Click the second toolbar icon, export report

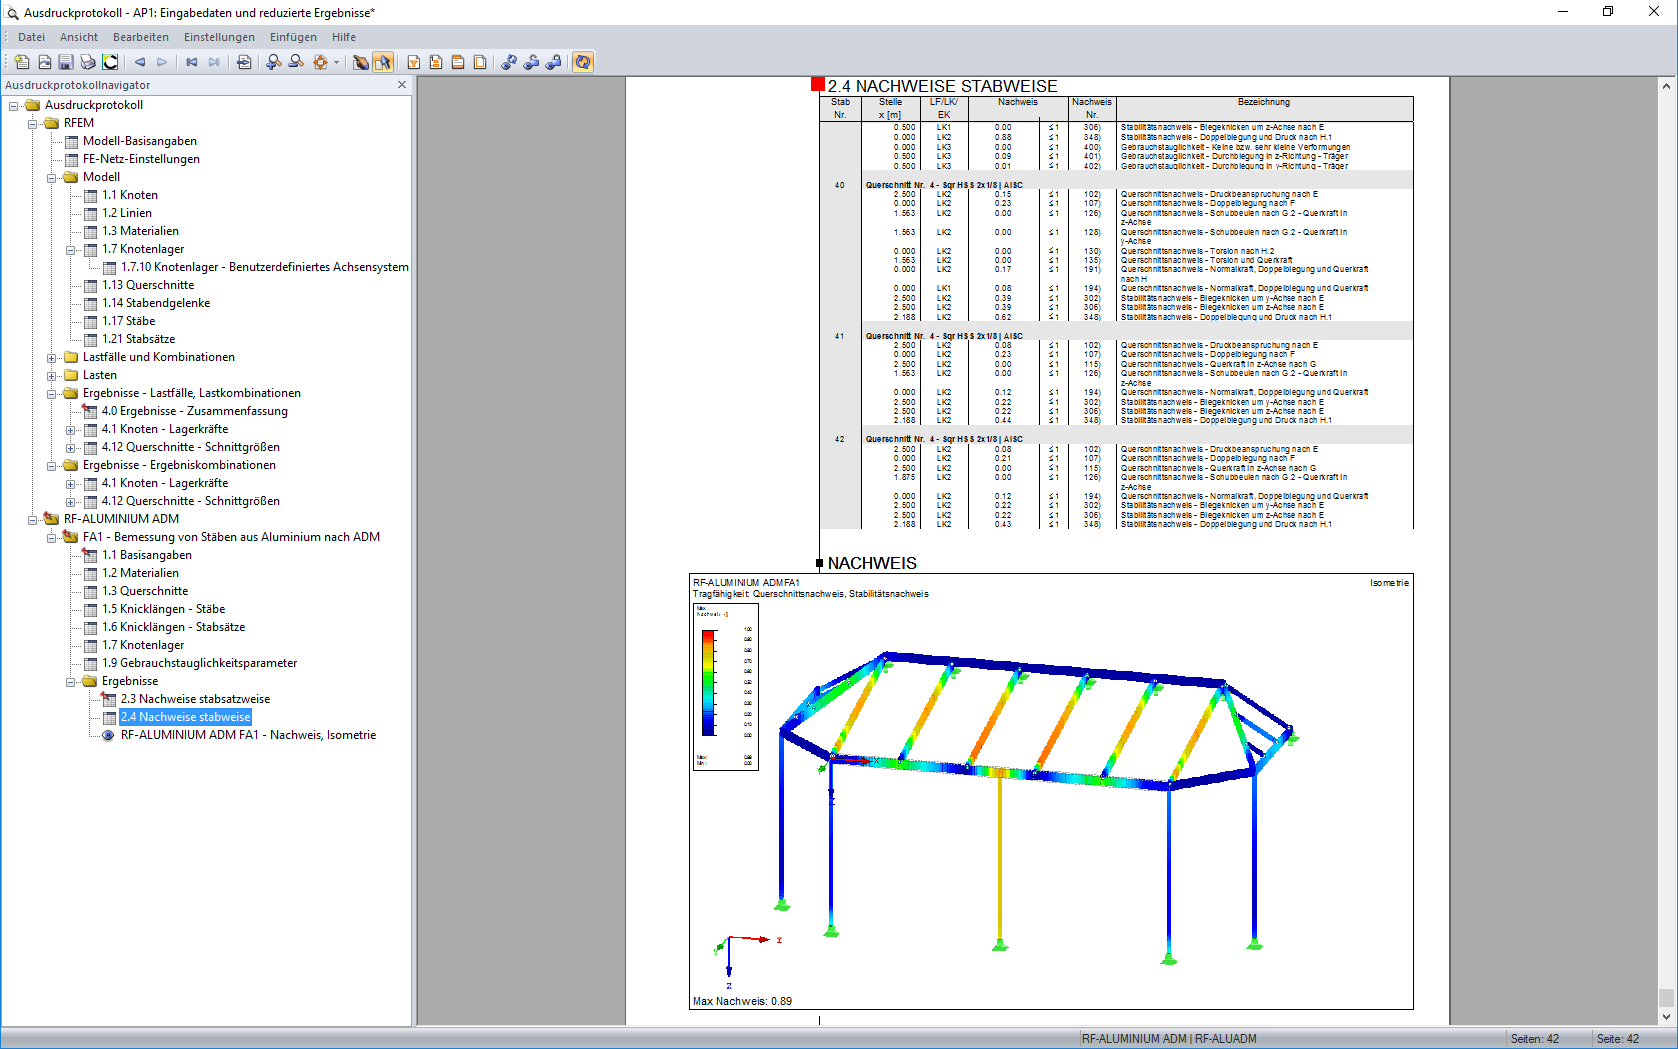(x=44, y=62)
